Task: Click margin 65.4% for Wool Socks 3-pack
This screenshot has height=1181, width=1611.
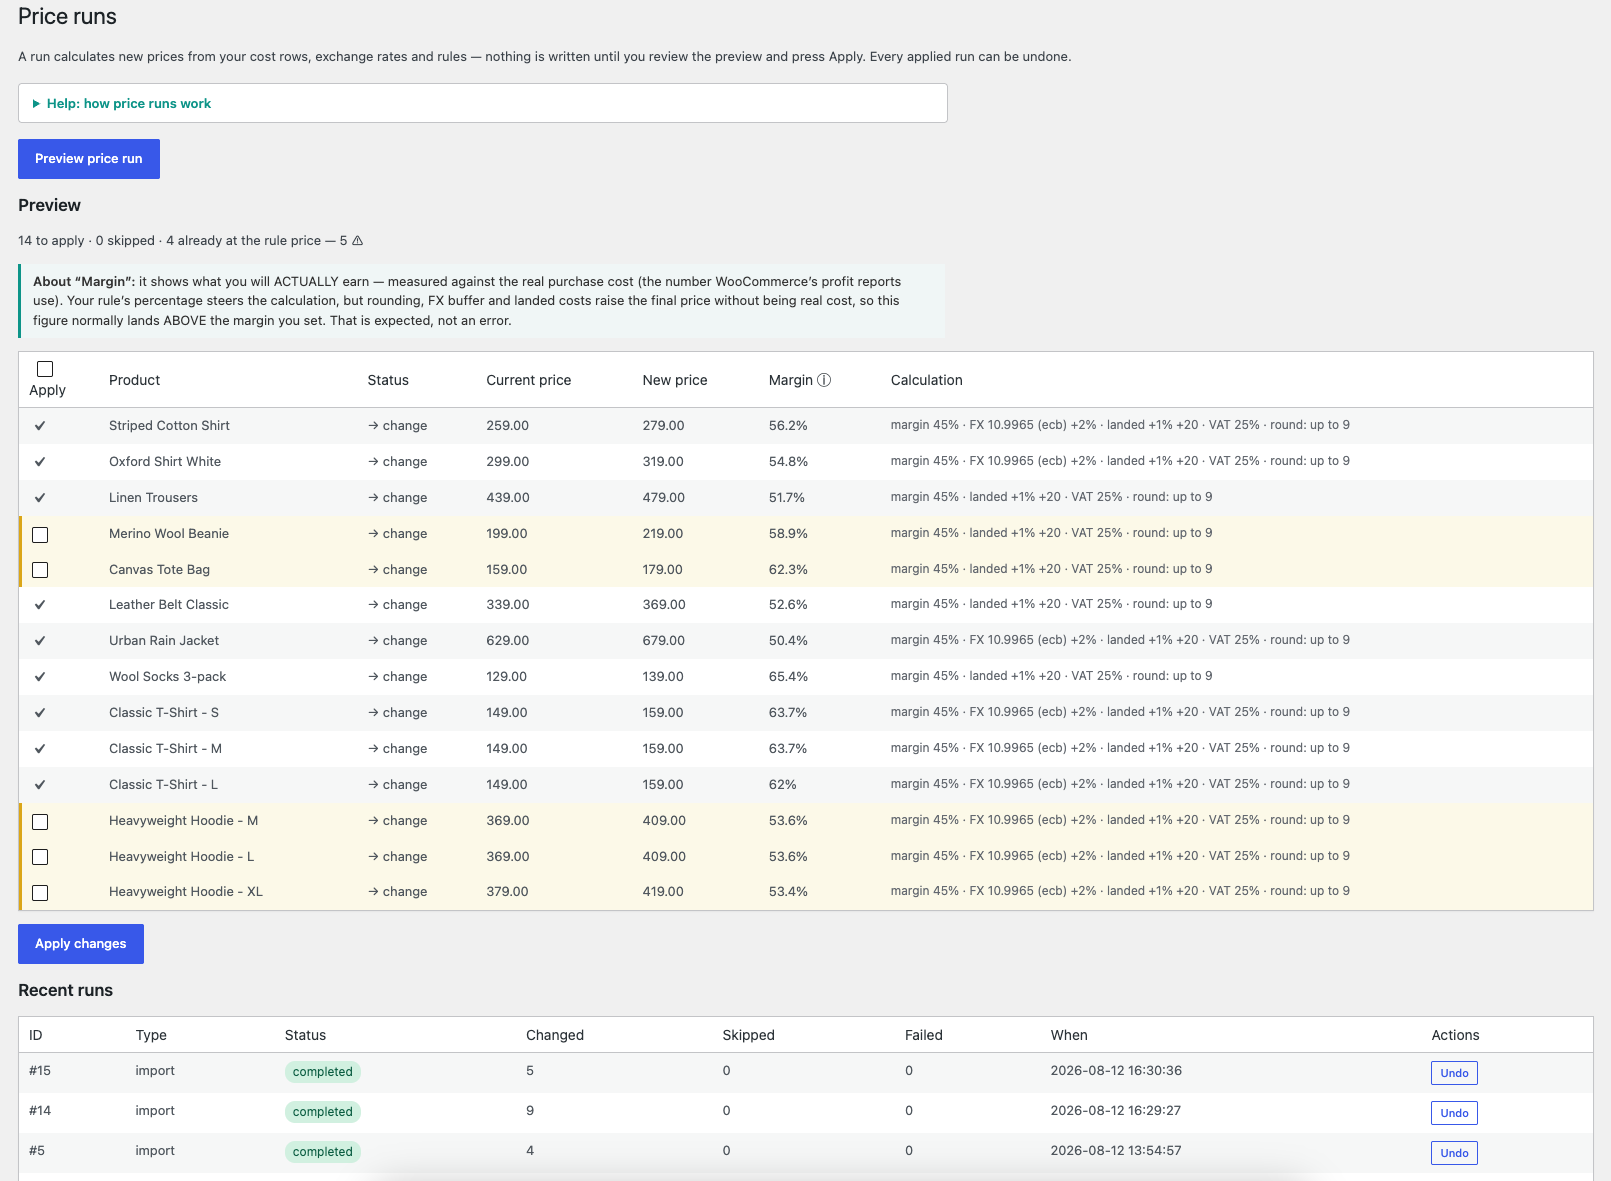Action: [788, 677]
